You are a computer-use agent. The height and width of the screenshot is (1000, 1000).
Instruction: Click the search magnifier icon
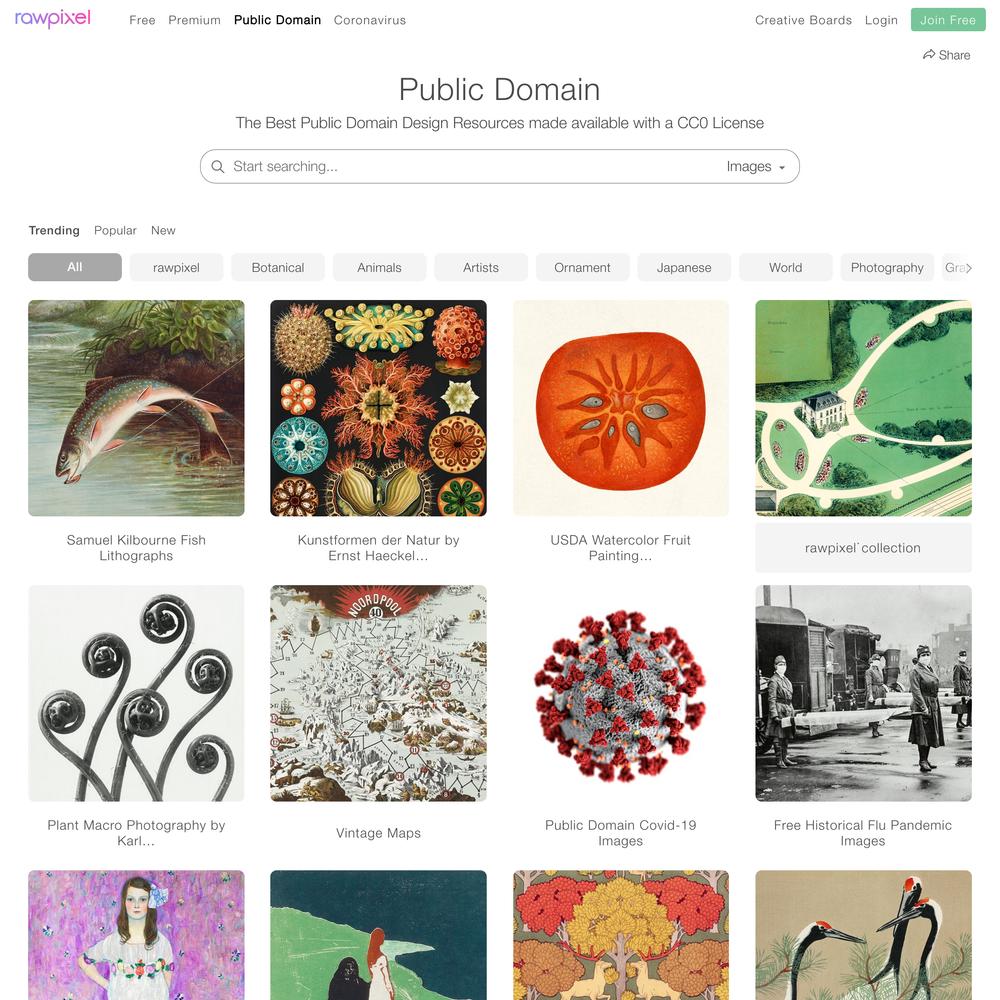click(x=217, y=166)
